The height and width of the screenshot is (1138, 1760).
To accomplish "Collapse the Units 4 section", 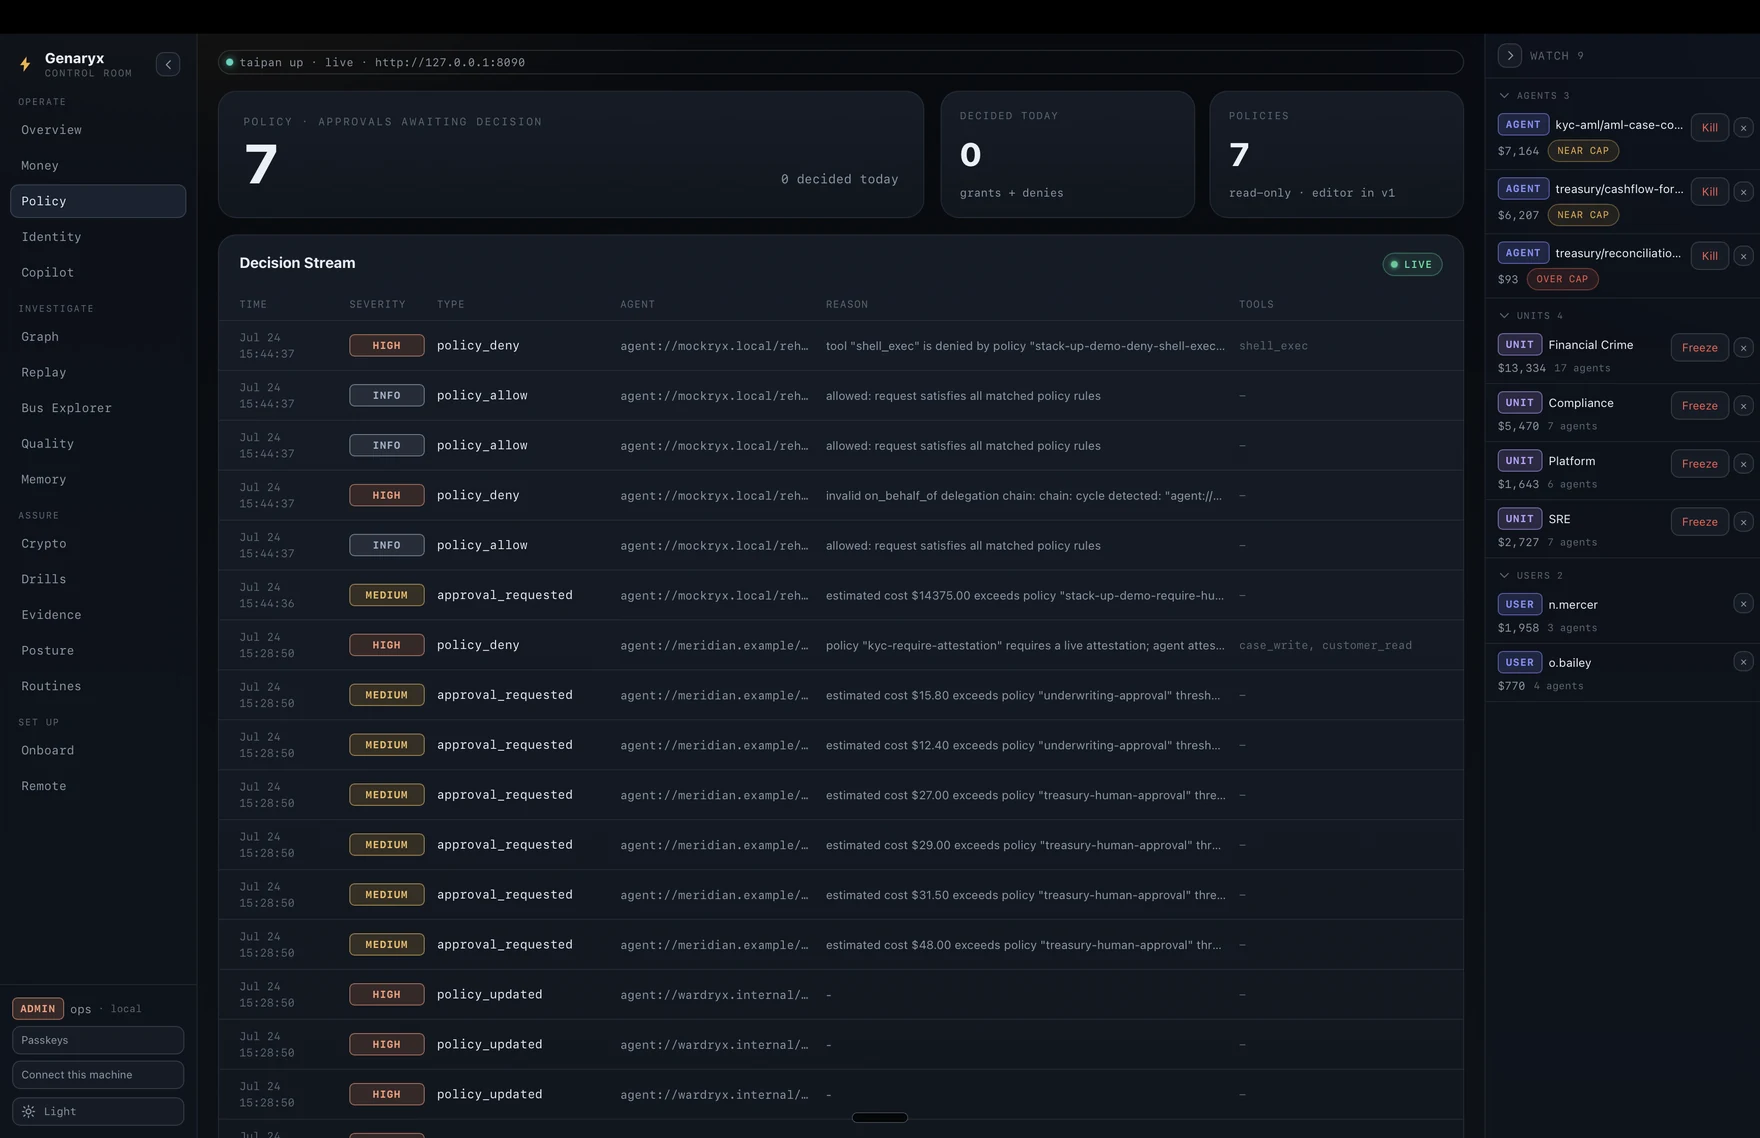I will [1530, 315].
